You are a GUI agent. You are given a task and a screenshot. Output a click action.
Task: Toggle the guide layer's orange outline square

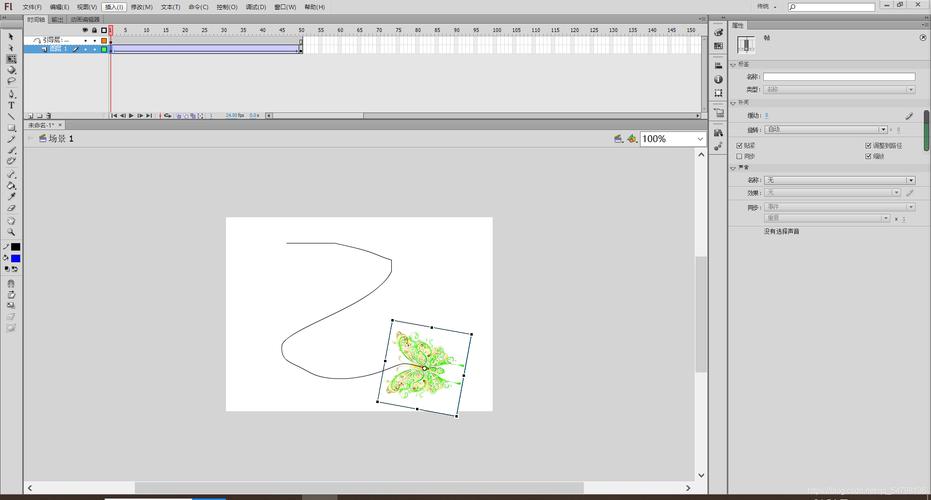pos(104,40)
